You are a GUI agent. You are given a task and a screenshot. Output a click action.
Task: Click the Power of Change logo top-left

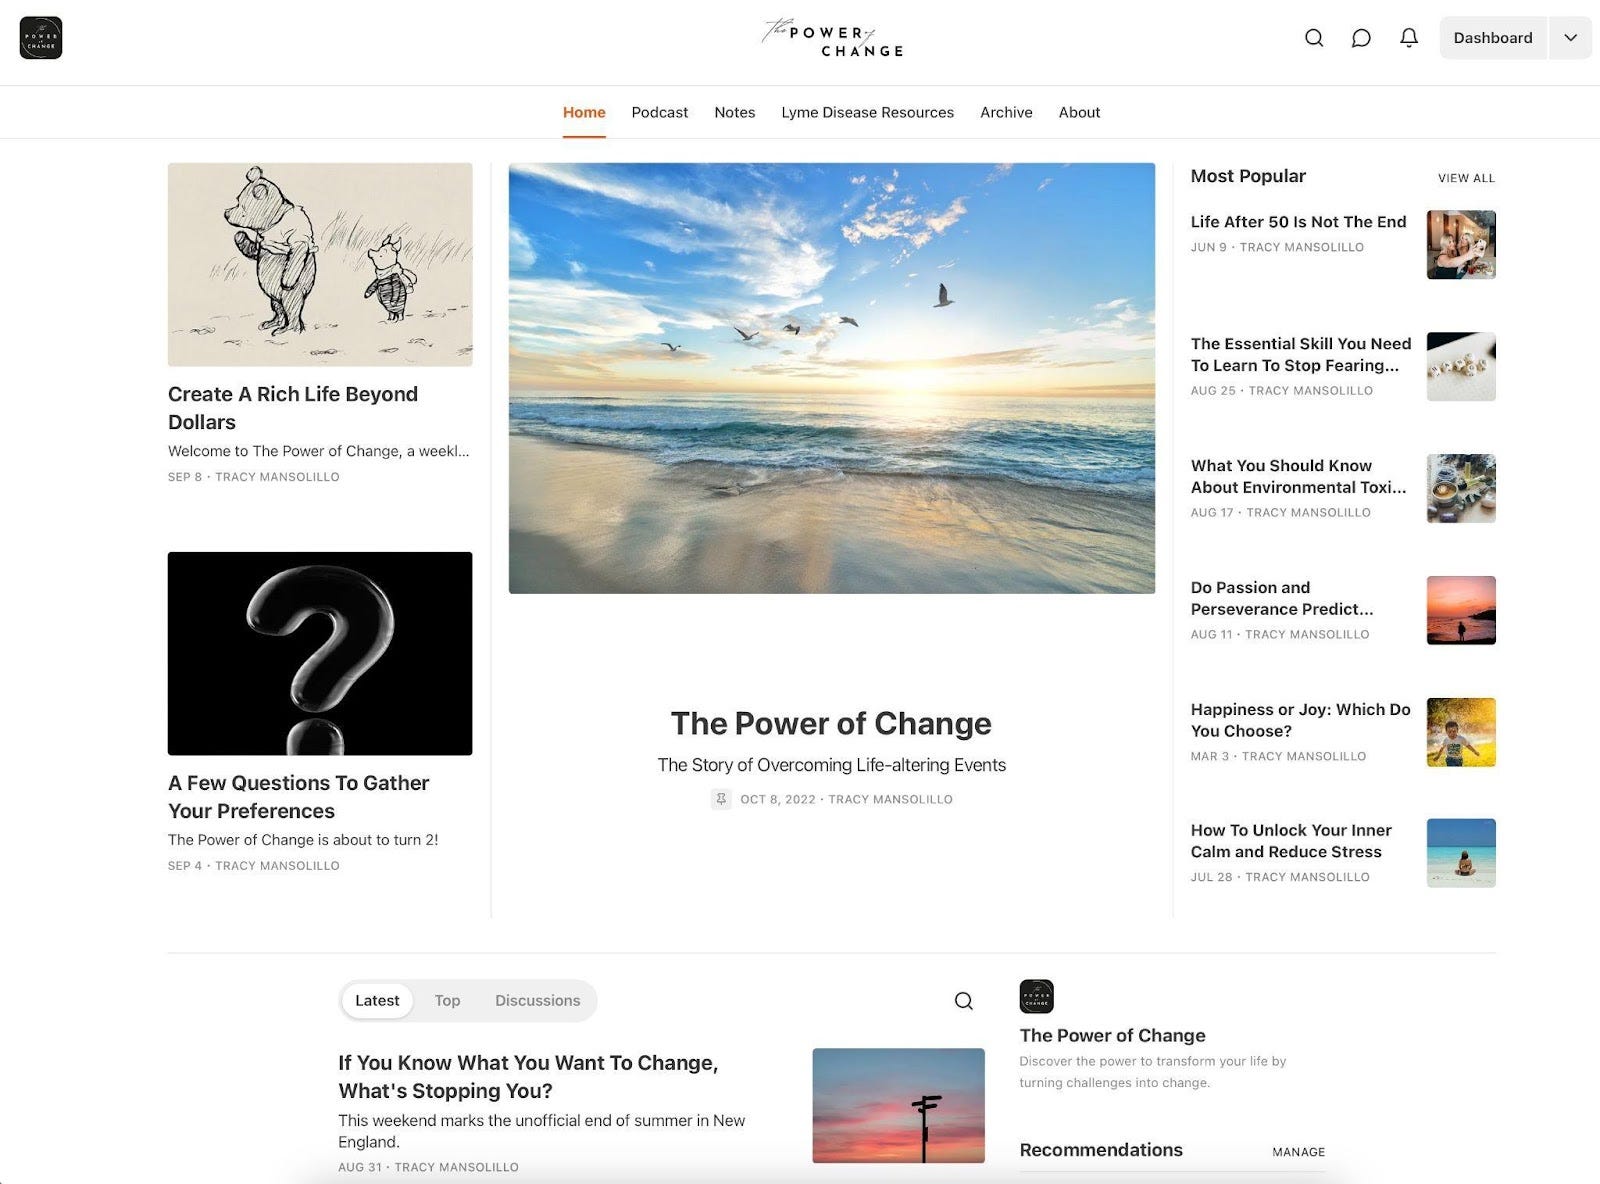click(41, 38)
